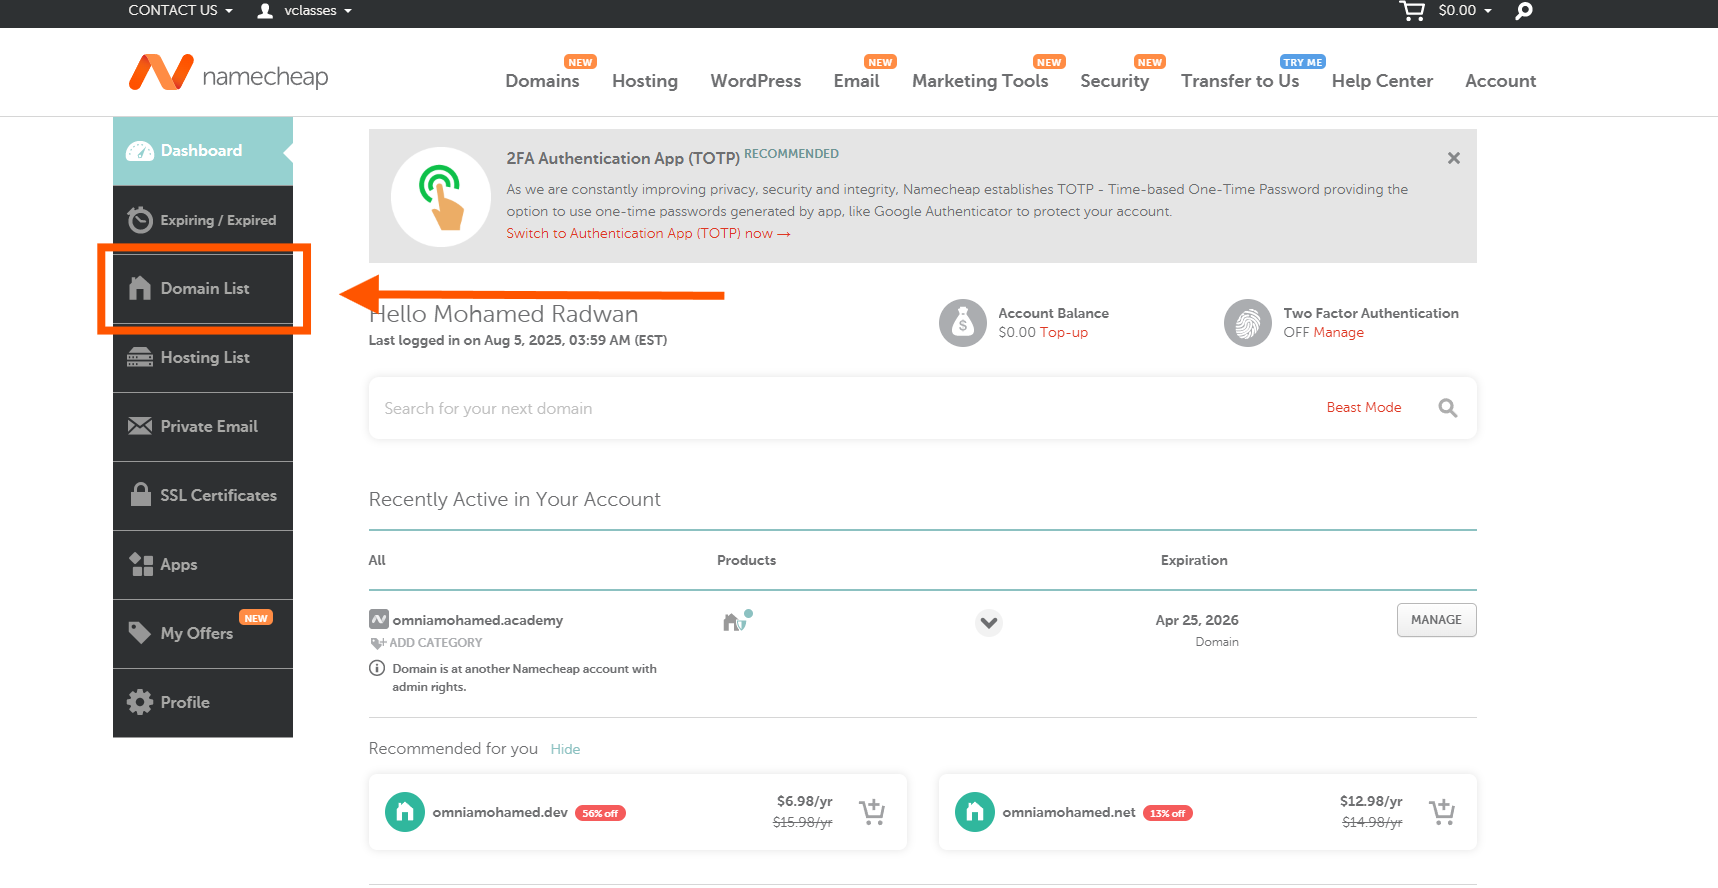Click the Beast Mode link
This screenshot has width=1718, height=888.
pyautogui.click(x=1364, y=407)
